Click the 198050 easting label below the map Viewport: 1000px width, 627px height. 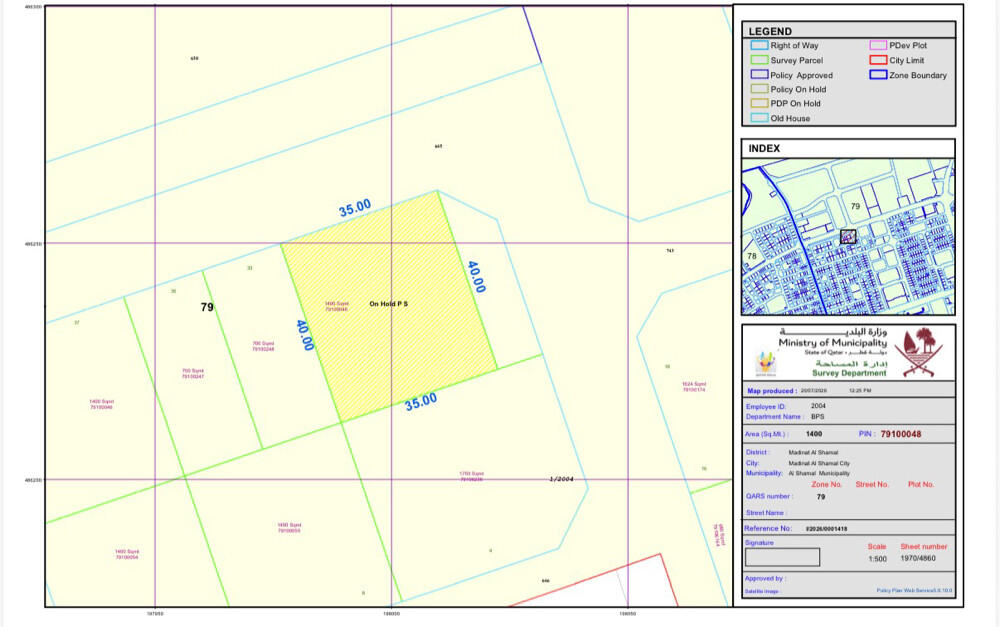coord(628,614)
